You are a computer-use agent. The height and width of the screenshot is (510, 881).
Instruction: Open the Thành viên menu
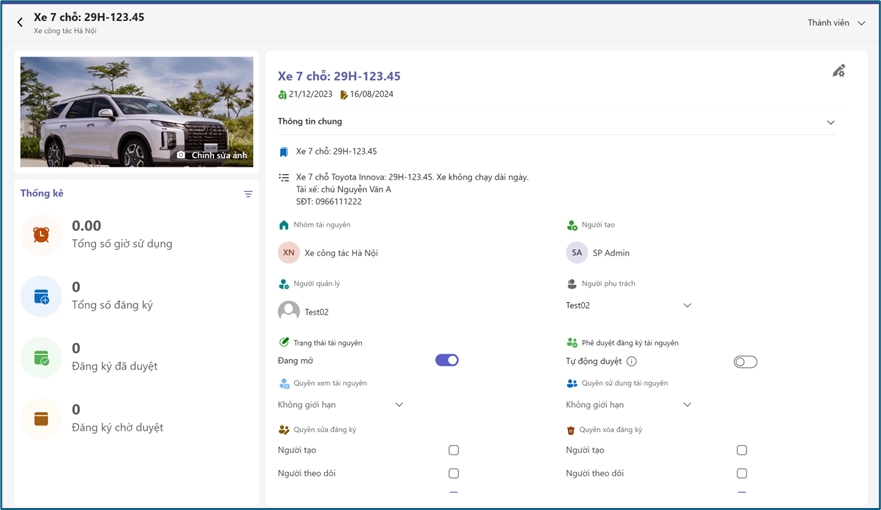(836, 23)
